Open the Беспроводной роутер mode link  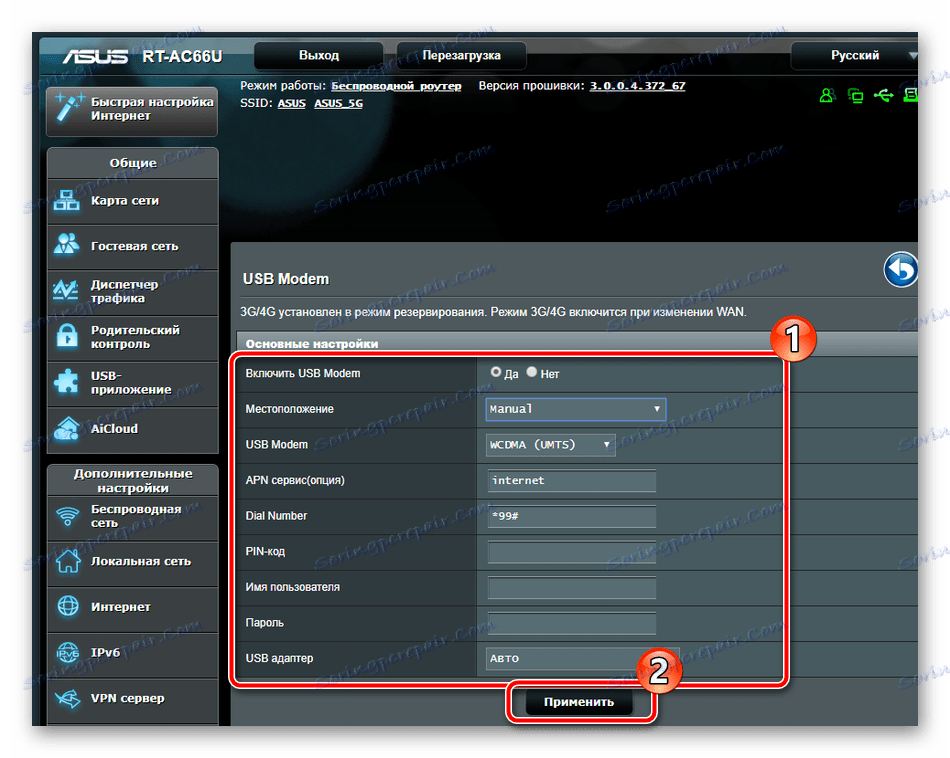(x=396, y=86)
